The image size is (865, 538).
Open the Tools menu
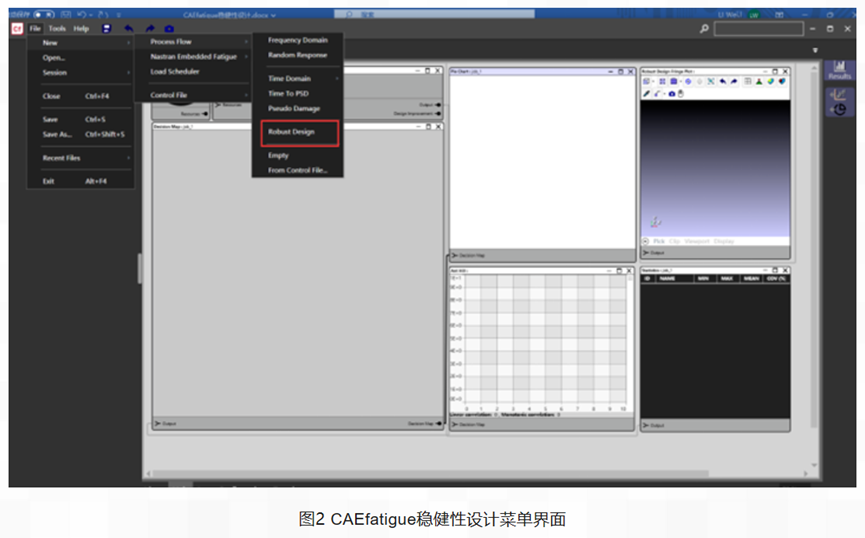point(57,28)
